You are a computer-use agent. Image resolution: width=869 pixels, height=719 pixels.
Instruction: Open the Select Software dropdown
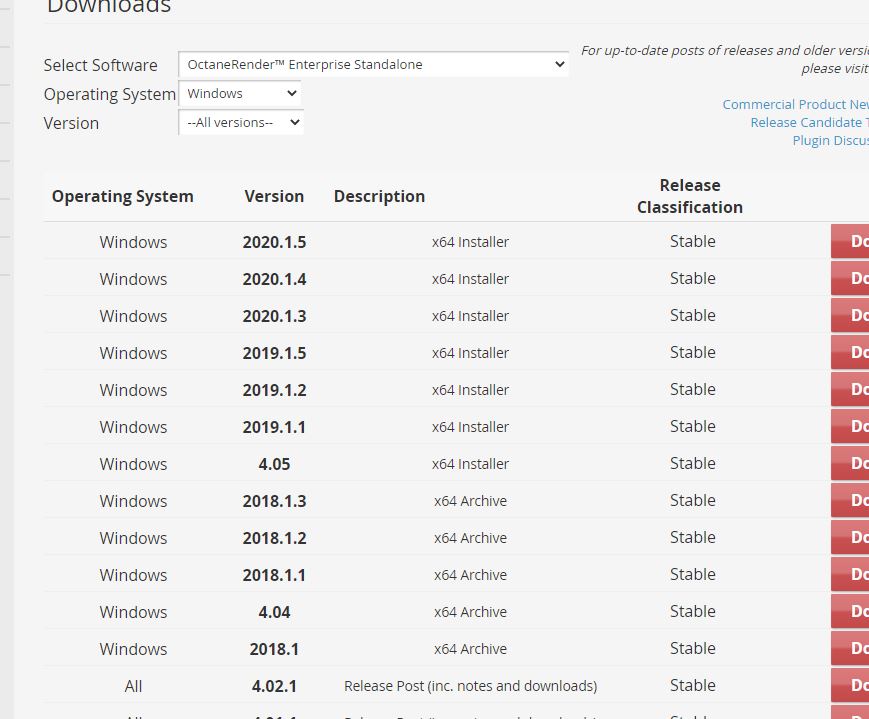click(374, 64)
